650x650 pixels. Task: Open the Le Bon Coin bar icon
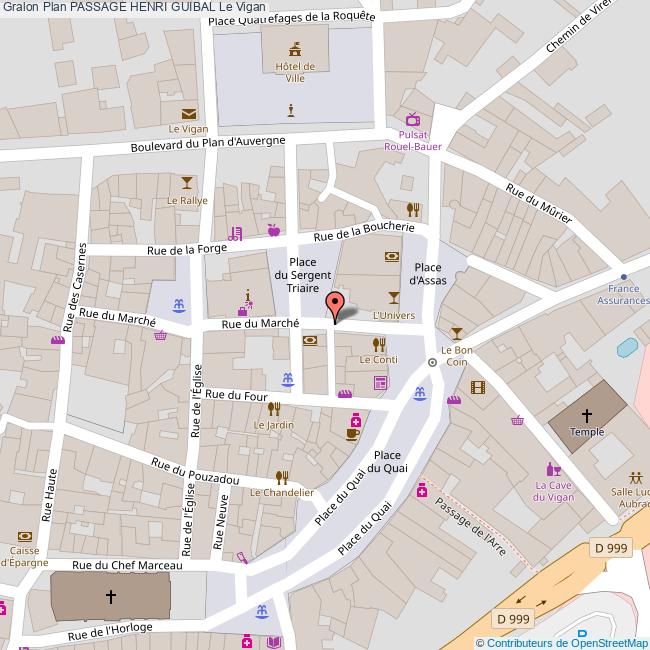pos(457,332)
